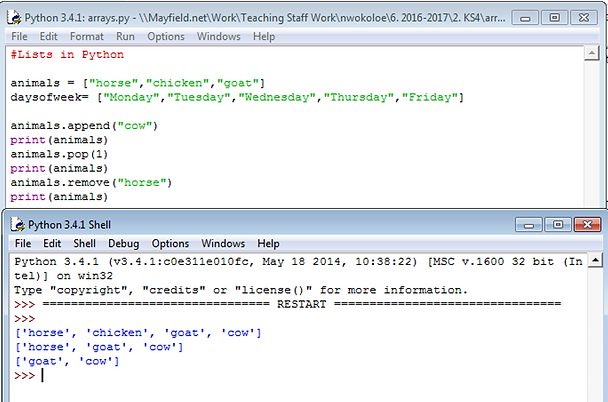Open the Edit menu in arrays.py editor
Viewport: 608px width, 402px height.
click(48, 36)
